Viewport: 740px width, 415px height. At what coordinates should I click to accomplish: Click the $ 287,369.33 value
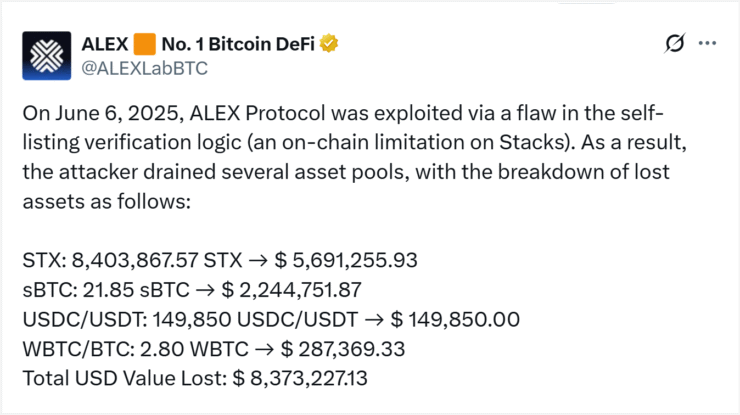[343, 349]
